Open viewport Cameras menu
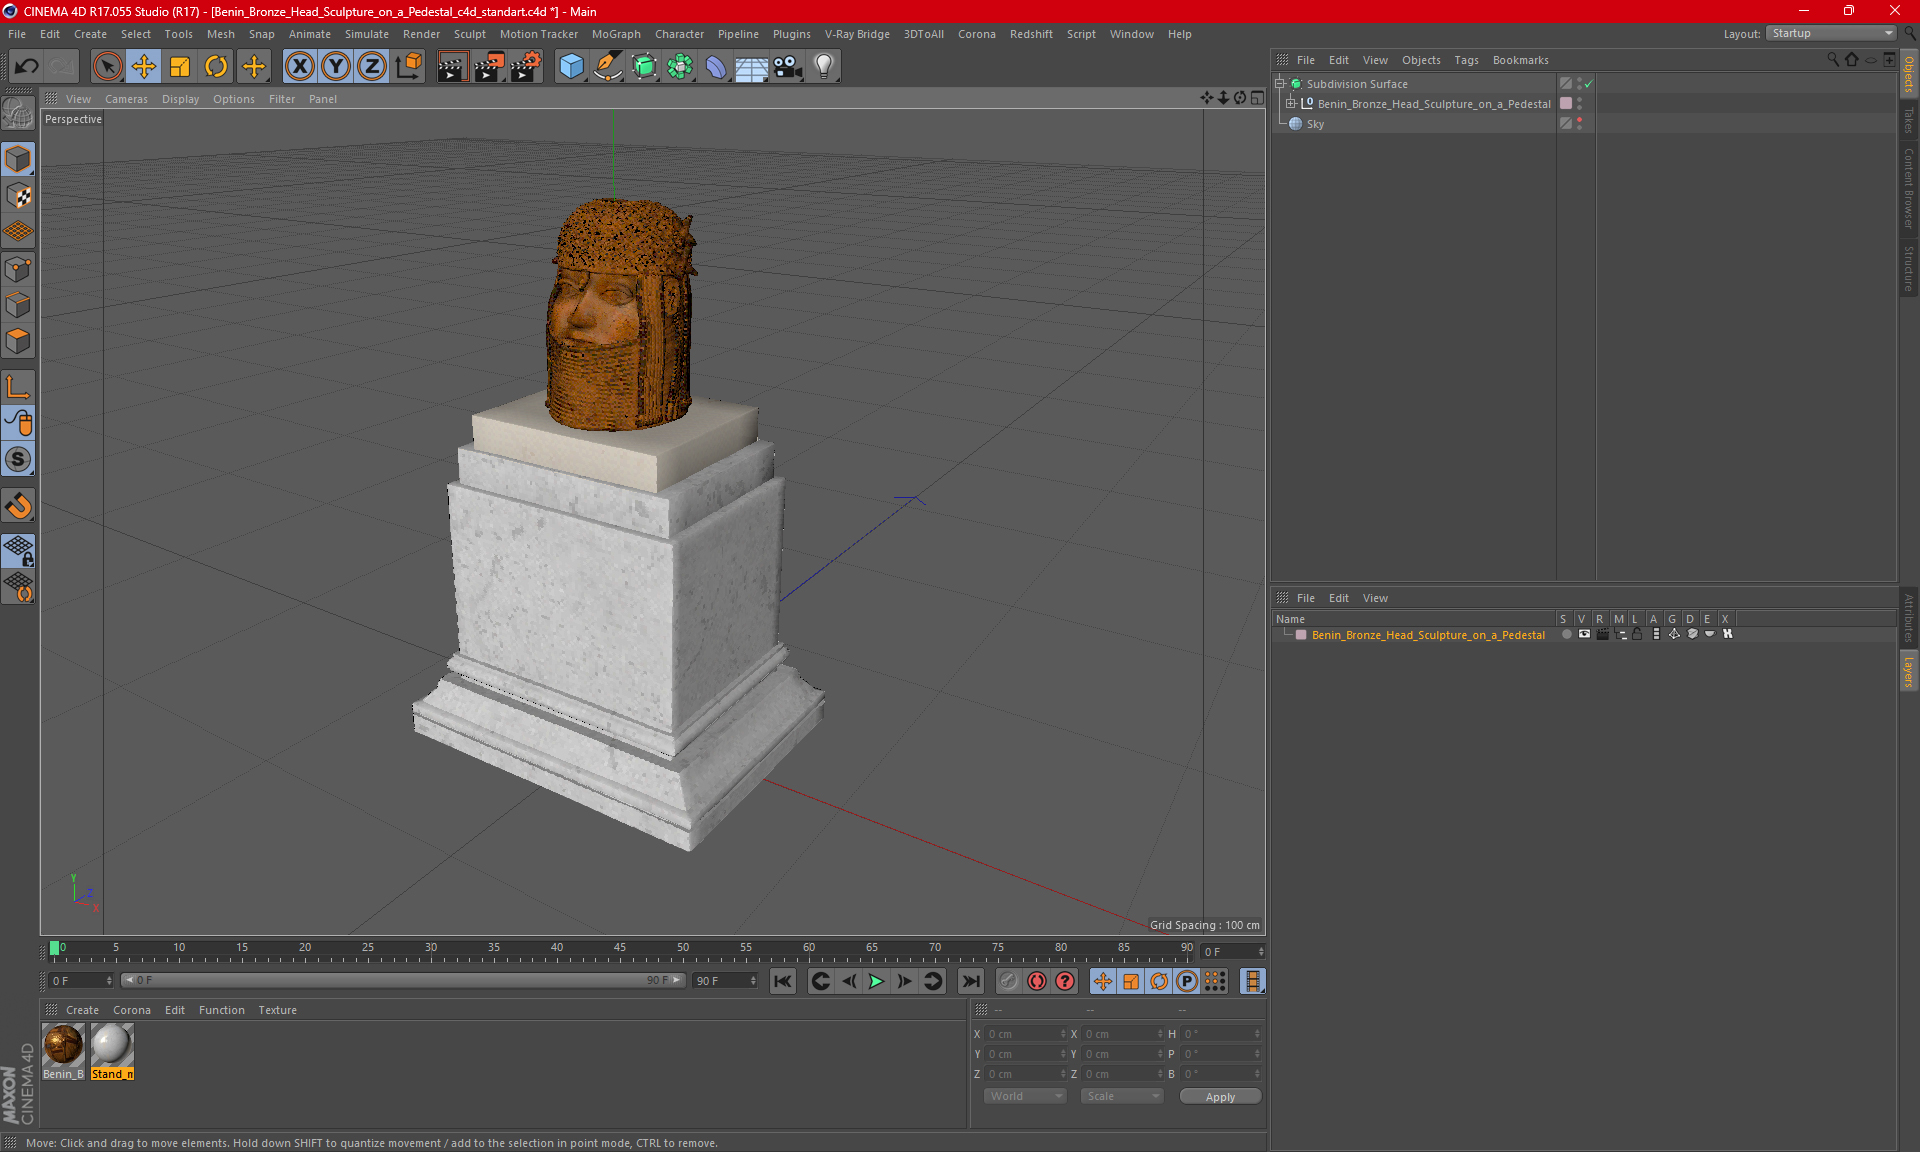The width and height of the screenshot is (1920, 1152). click(x=126, y=99)
